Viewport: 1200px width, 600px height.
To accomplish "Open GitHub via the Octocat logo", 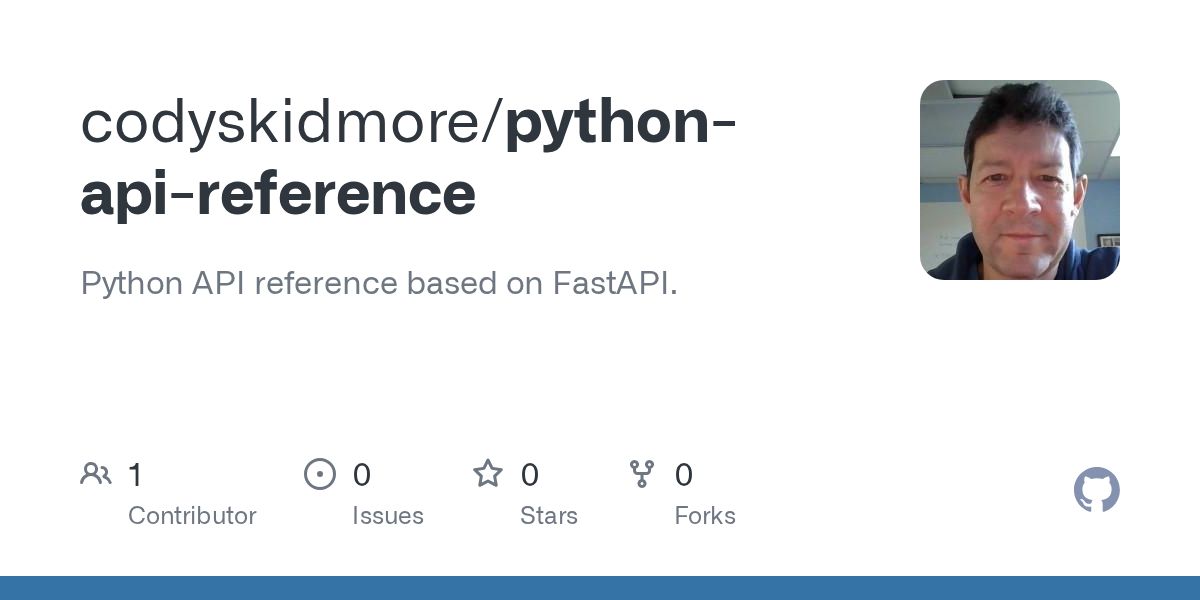I will [1096, 490].
